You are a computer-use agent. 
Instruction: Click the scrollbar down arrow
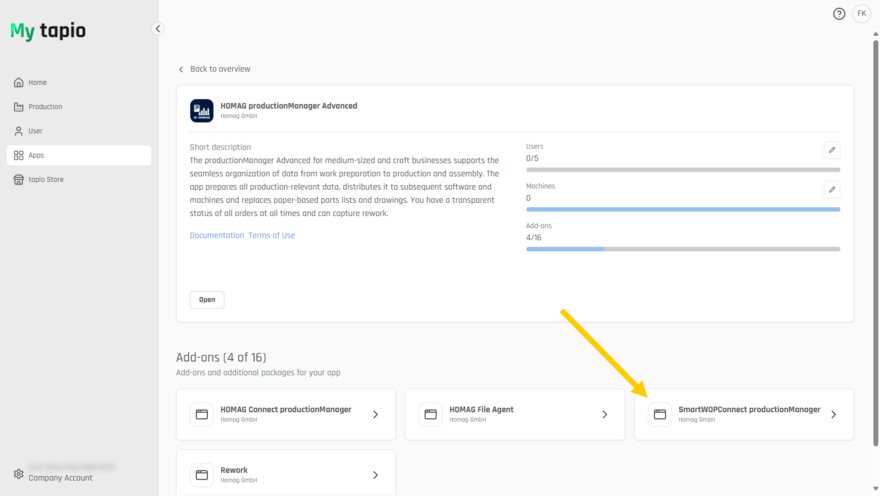click(x=876, y=489)
